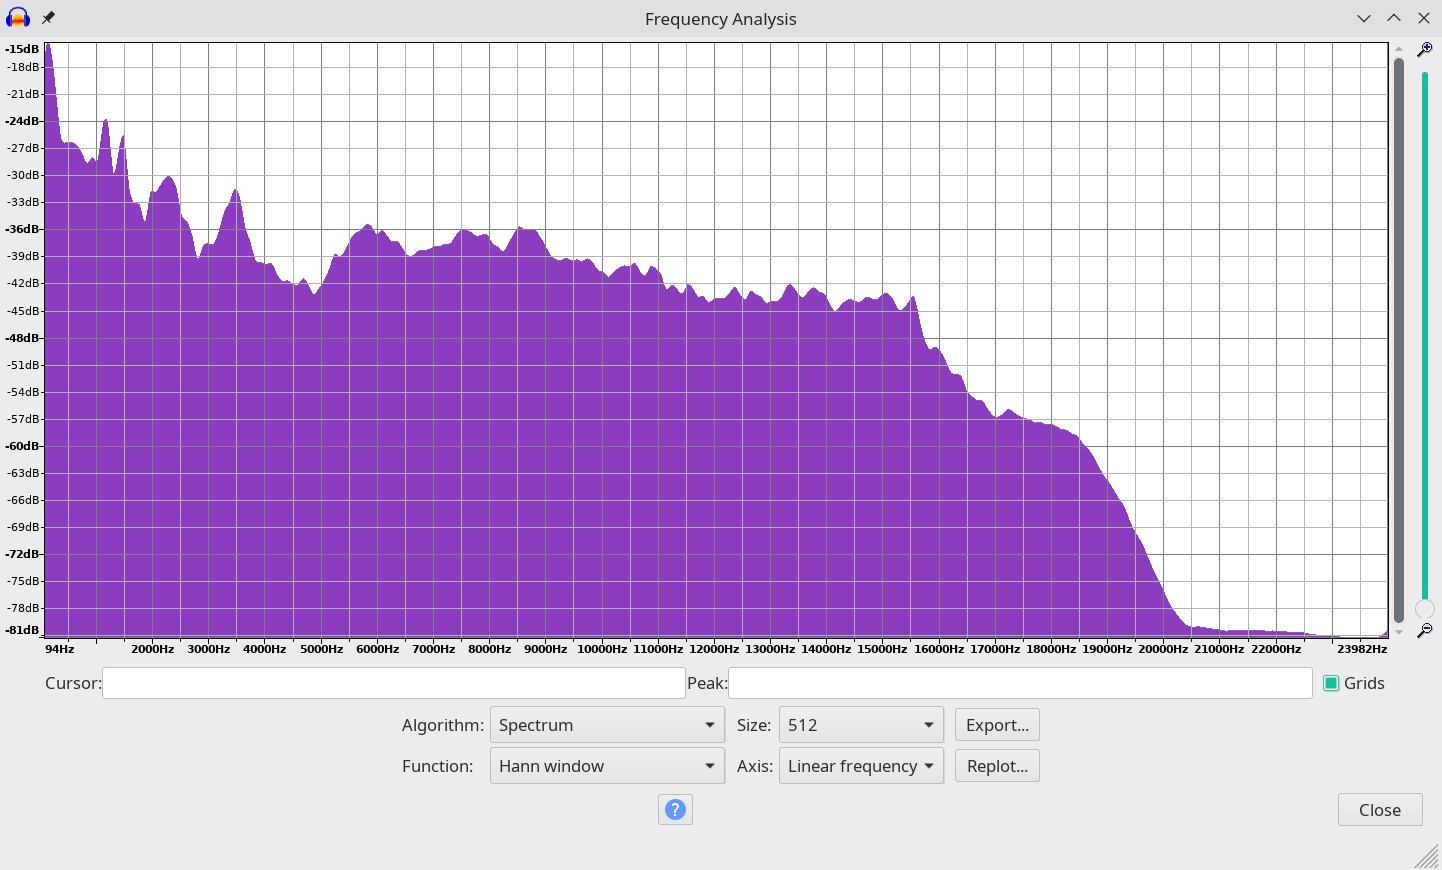This screenshot has width=1442, height=870.
Task: Click the zoom in magnifier icon
Action: coord(1425,49)
